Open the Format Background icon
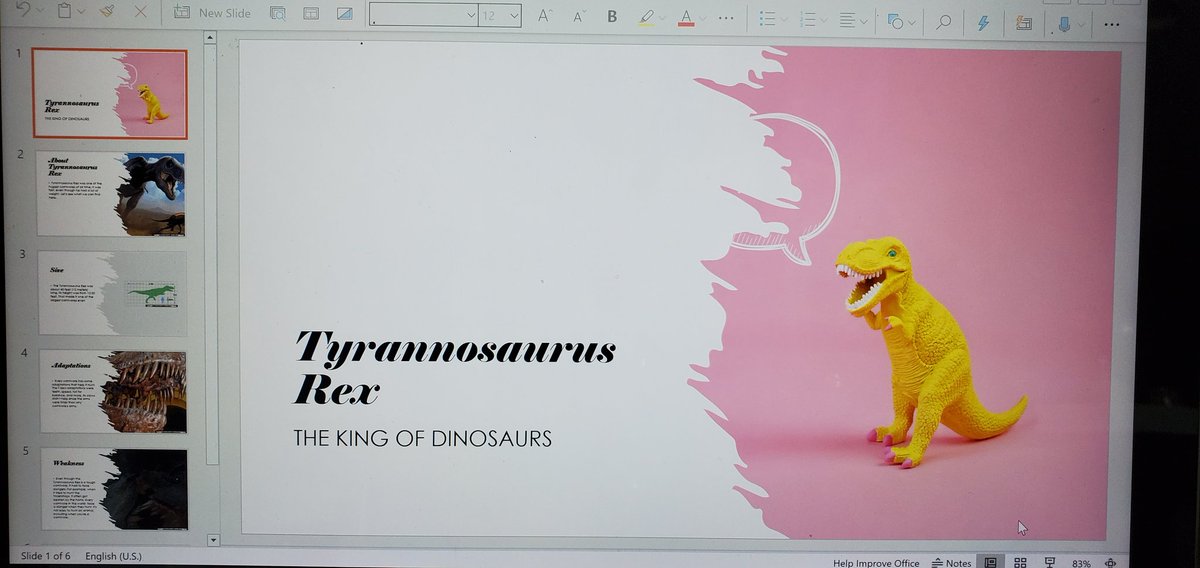1200x568 pixels. tap(344, 14)
